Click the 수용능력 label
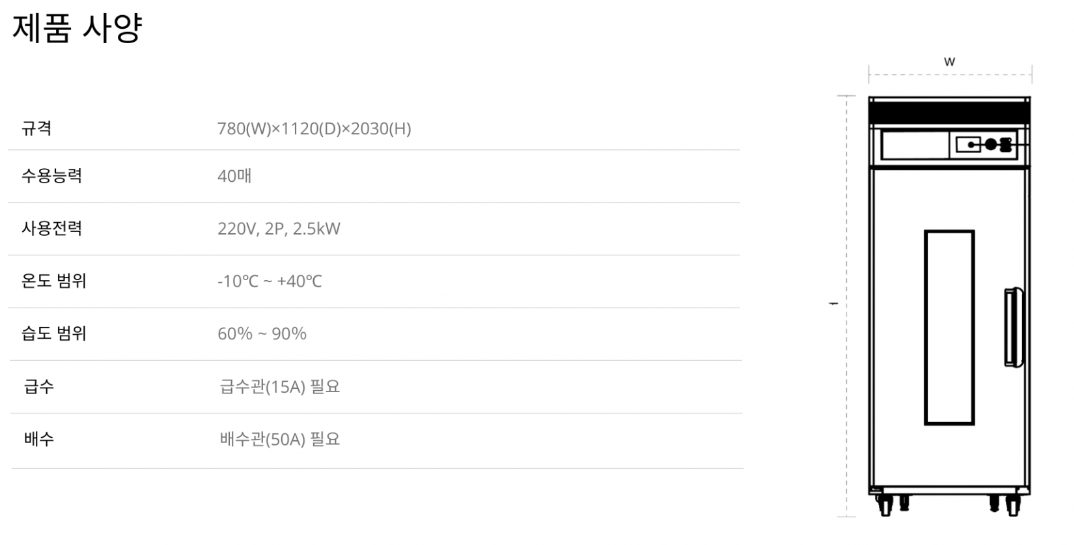The width and height of the screenshot is (1074, 545). tap(52, 176)
